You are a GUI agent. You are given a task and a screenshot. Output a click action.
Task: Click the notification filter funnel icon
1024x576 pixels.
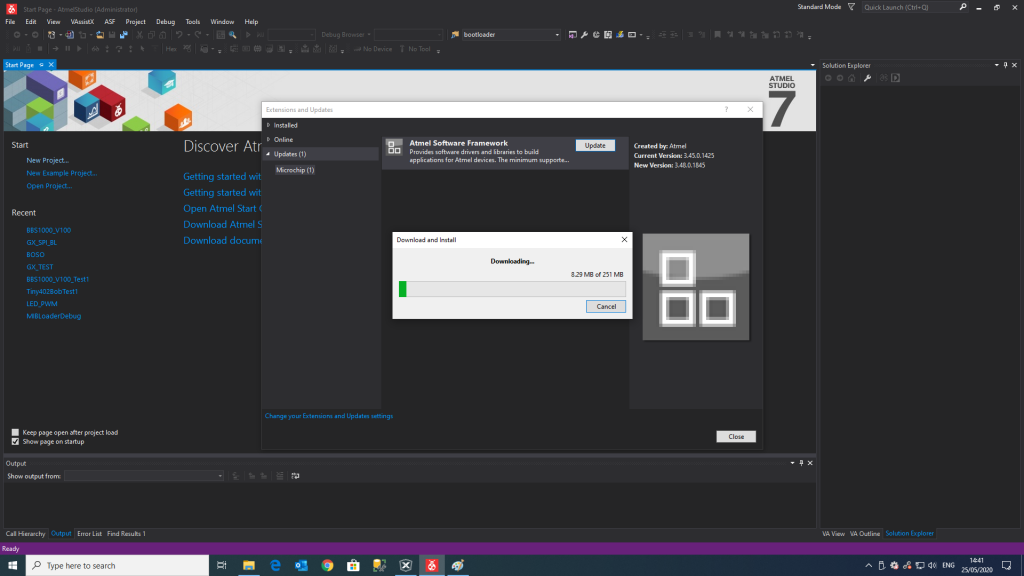click(851, 7)
